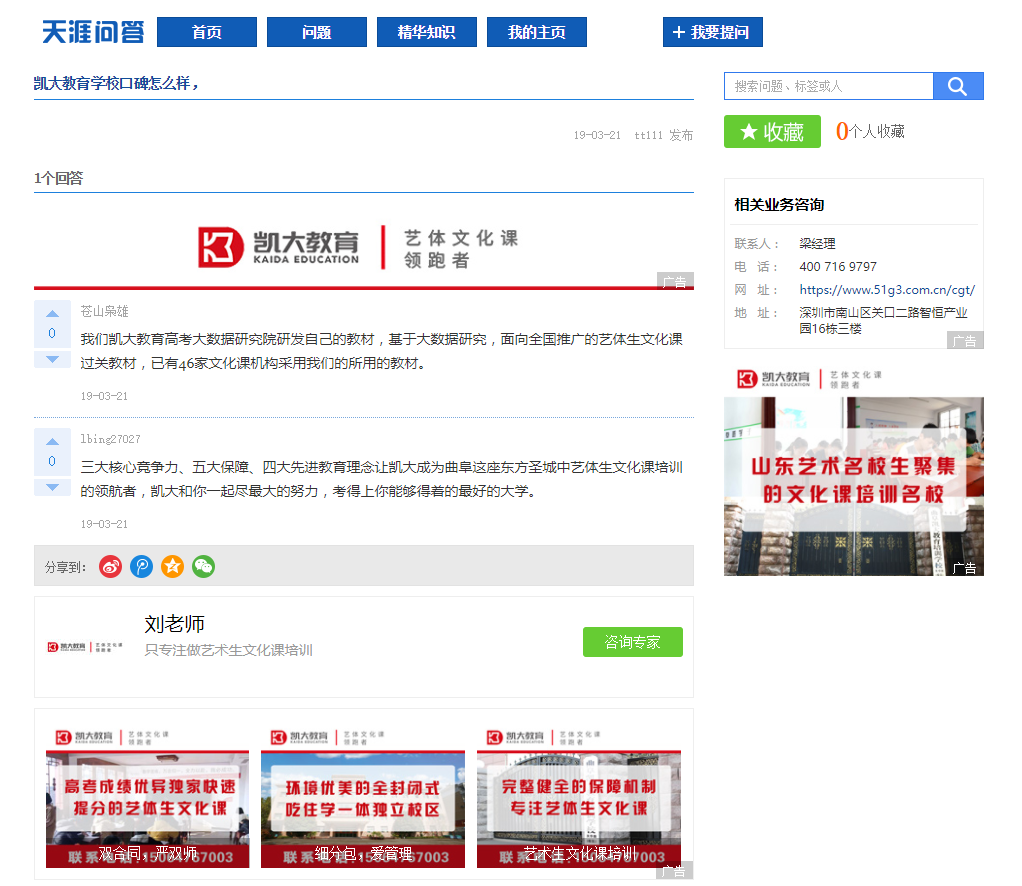This screenshot has height=886, width=1022.
Task: Downvote the answer by 苍山枭雄
Action: (x=52, y=359)
